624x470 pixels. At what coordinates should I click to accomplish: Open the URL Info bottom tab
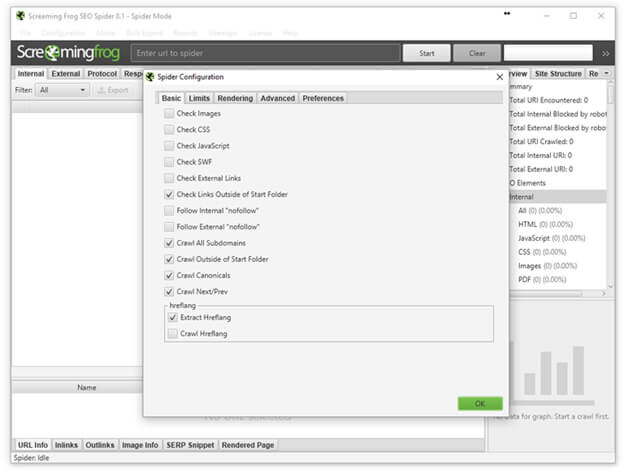coord(33,445)
